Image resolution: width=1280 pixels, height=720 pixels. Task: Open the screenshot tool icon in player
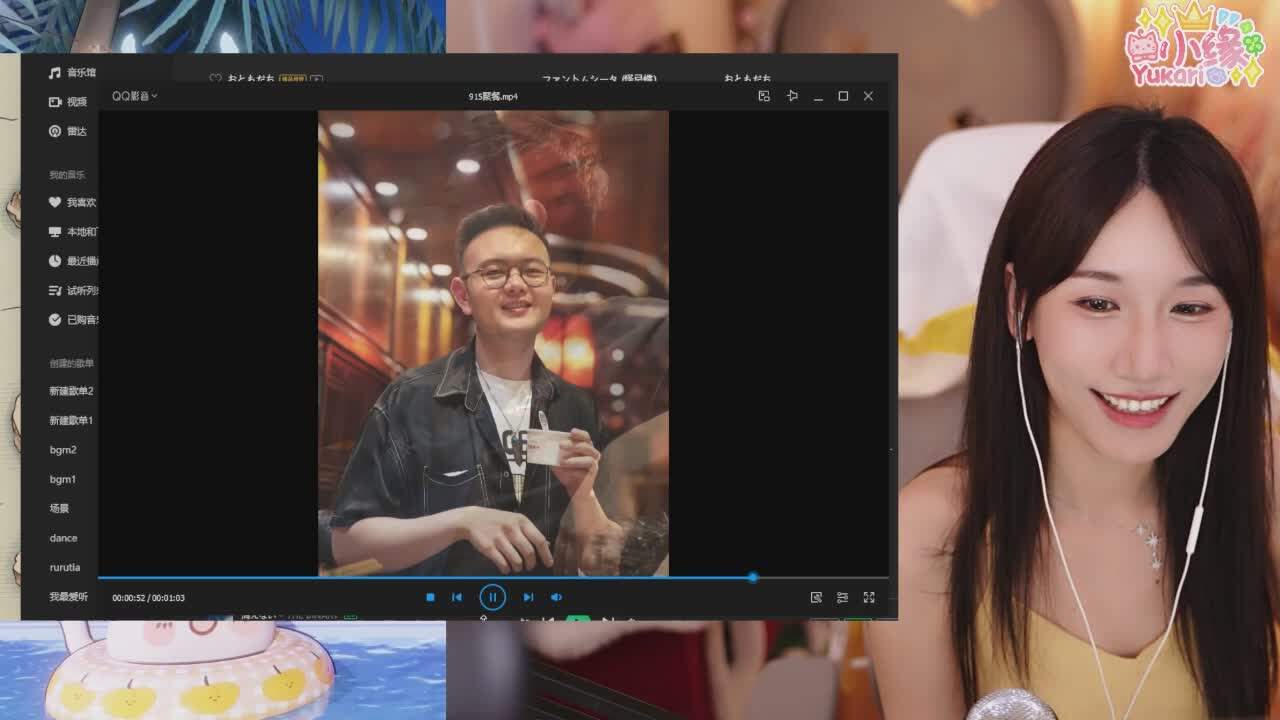[x=816, y=597]
